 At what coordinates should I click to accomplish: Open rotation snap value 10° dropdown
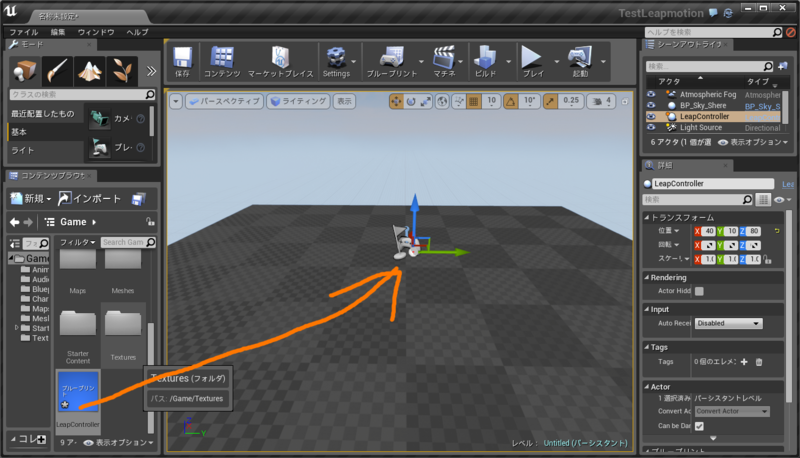(x=530, y=101)
